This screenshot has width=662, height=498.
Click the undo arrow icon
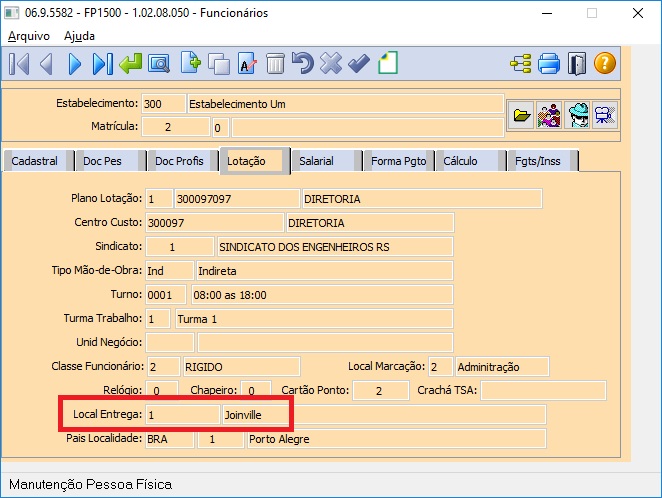click(303, 63)
